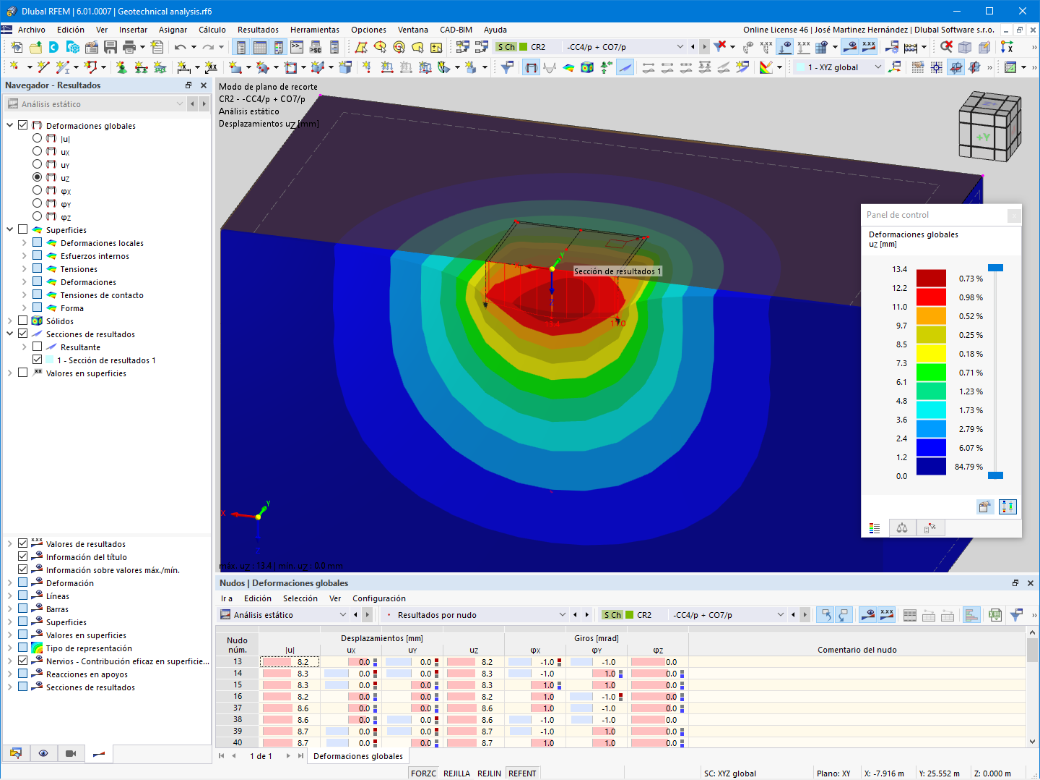Click the balance scale icon in control panel
The height and width of the screenshot is (780, 1040).
(902, 528)
